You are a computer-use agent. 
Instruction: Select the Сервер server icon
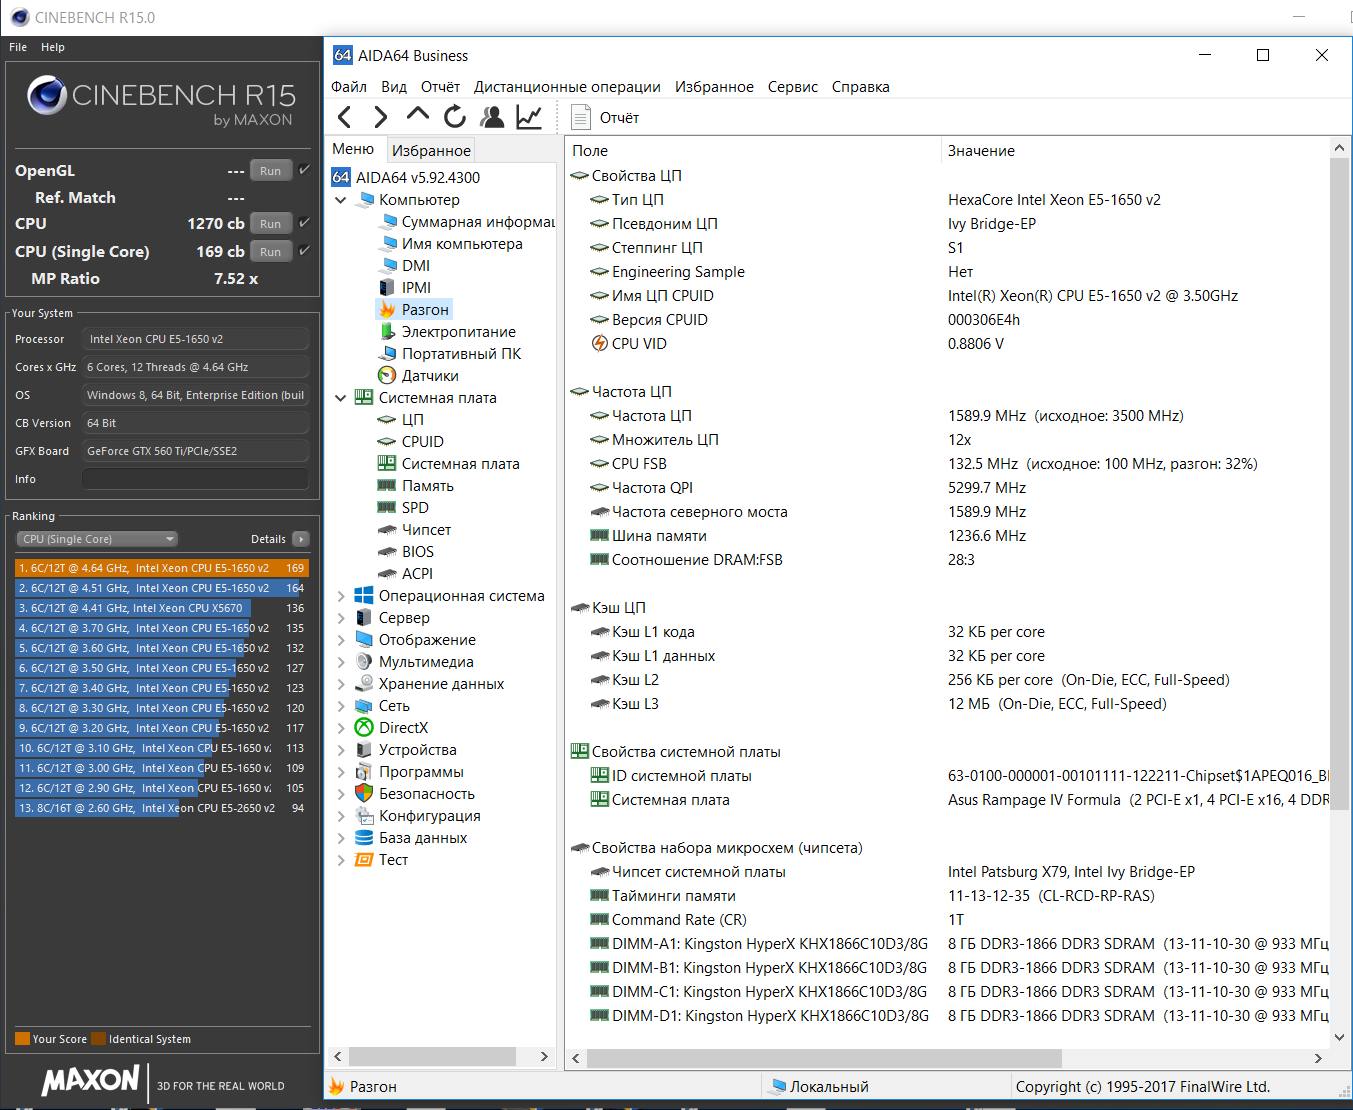click(364, 618)
